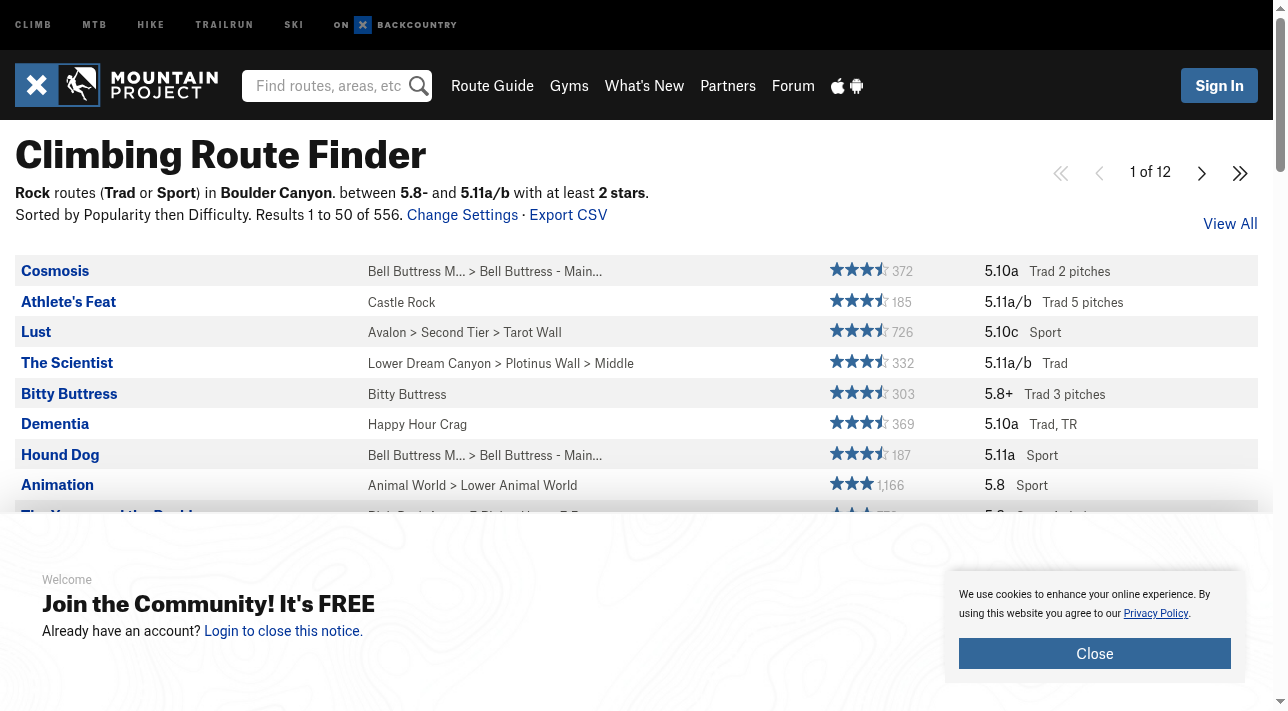Switch to the HIKE site tab
Viewport: 1288px width, 711px height.
[x=151, y=25]
